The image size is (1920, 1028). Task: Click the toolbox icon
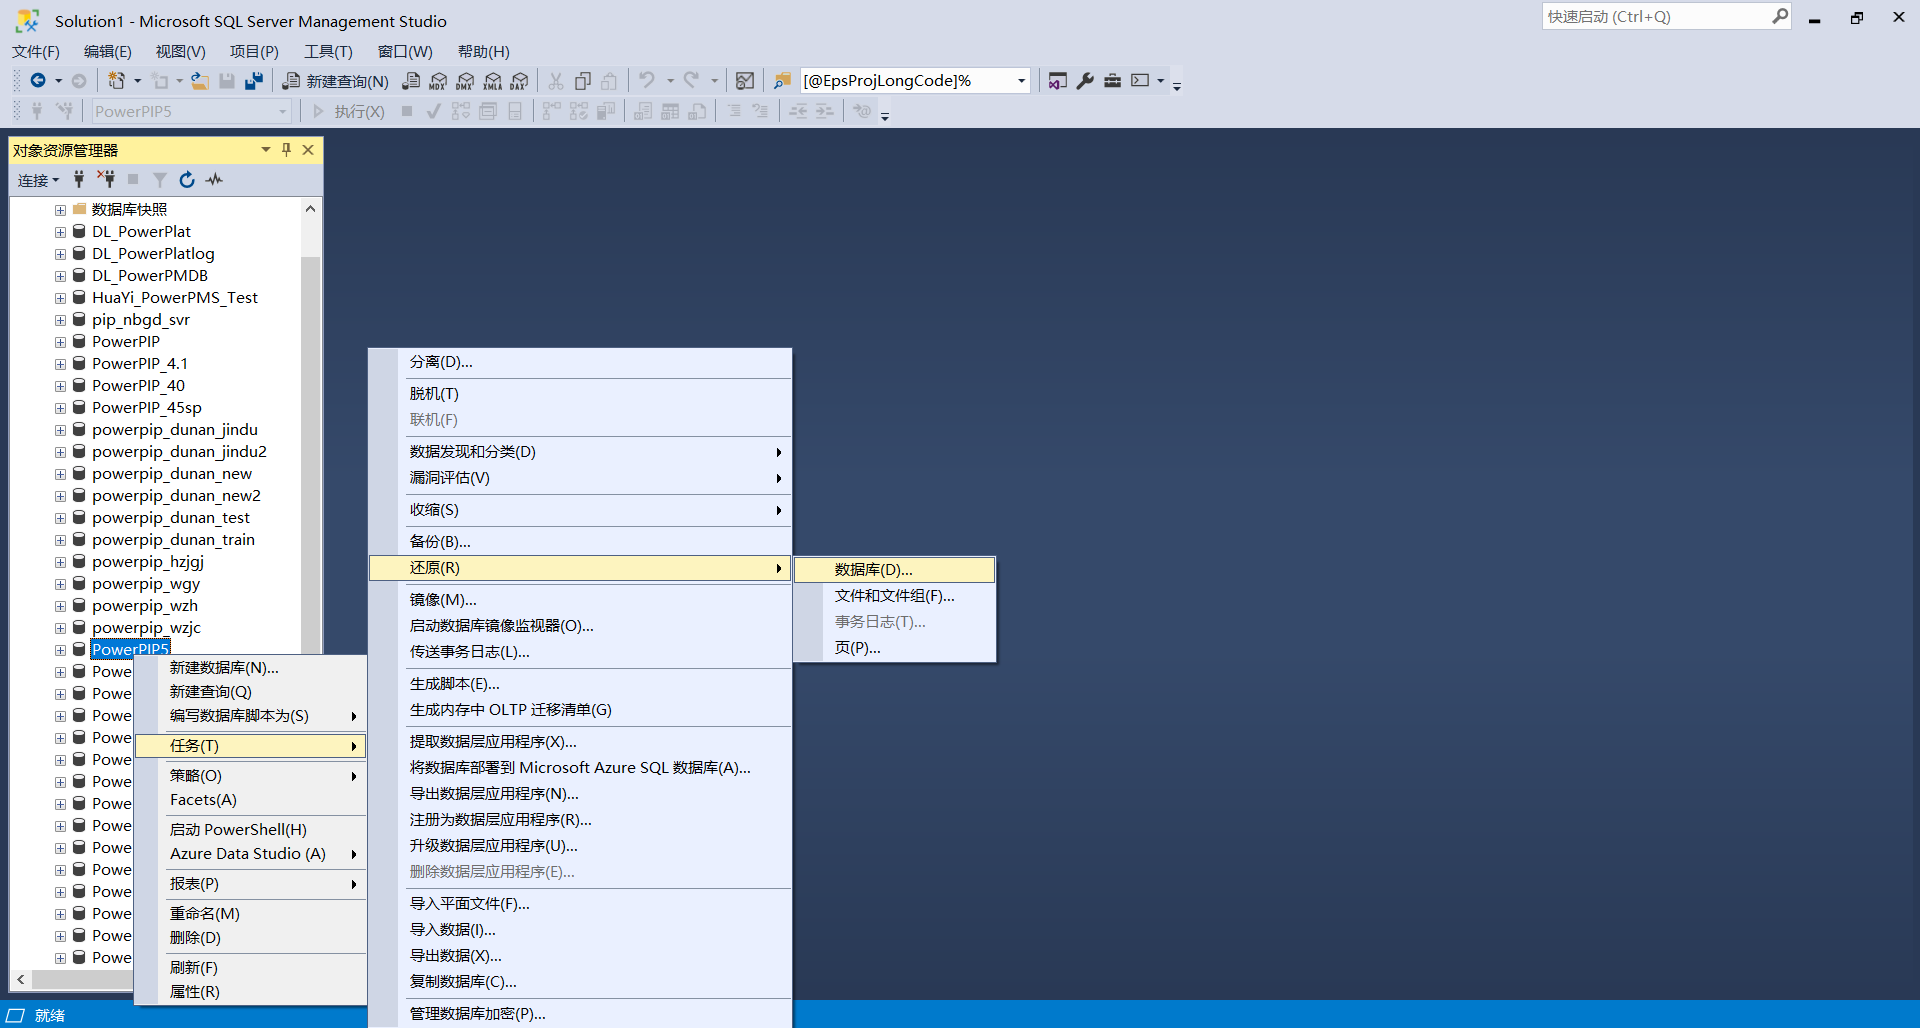(x=1112, y=81)
